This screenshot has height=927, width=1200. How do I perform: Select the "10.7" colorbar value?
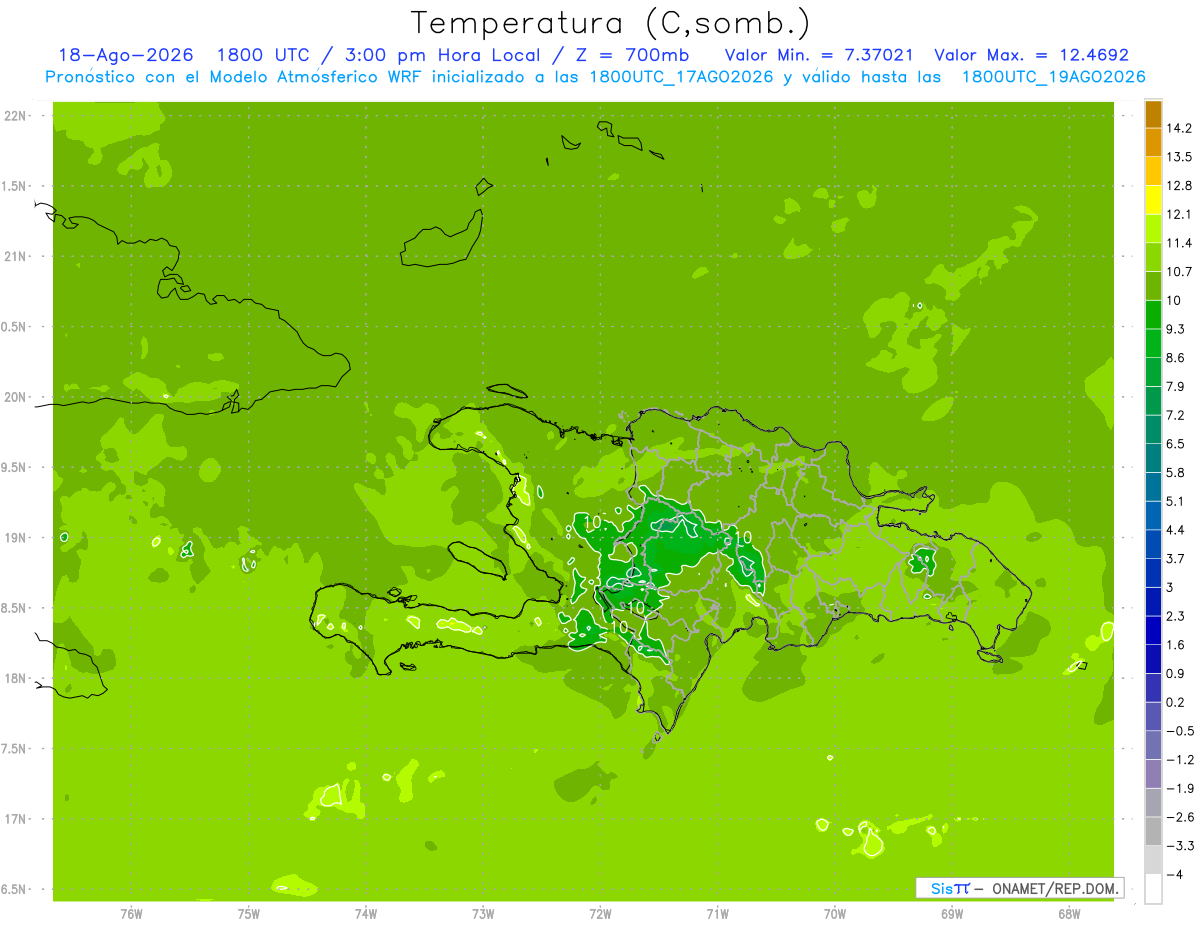pos(1180,271)
